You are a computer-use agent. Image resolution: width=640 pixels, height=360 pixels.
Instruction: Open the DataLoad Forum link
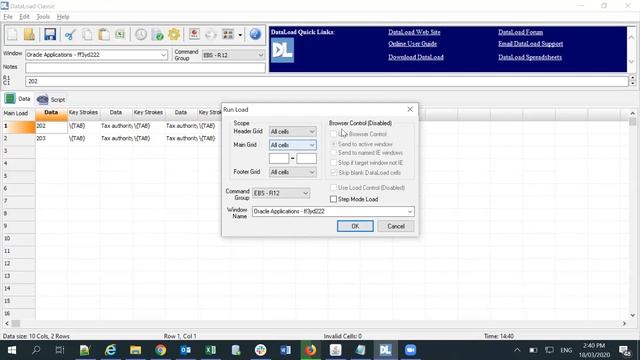click(x=520, y=32)
